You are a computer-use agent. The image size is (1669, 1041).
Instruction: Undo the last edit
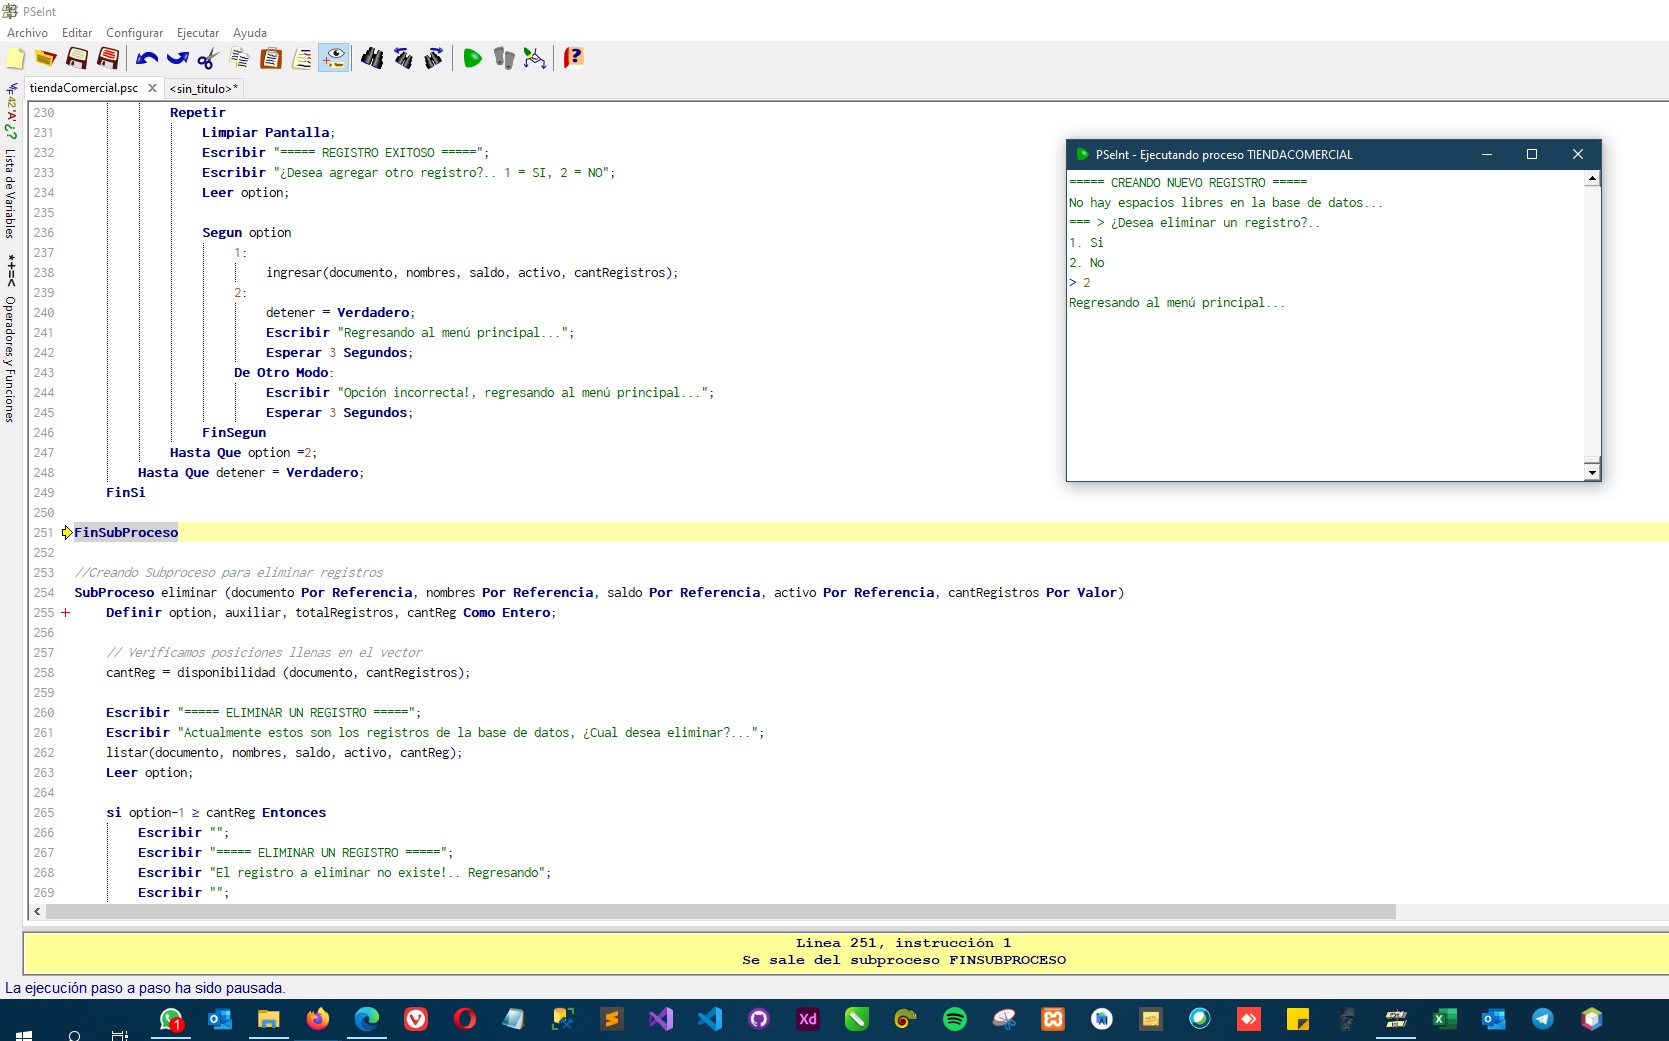point(147,58)
